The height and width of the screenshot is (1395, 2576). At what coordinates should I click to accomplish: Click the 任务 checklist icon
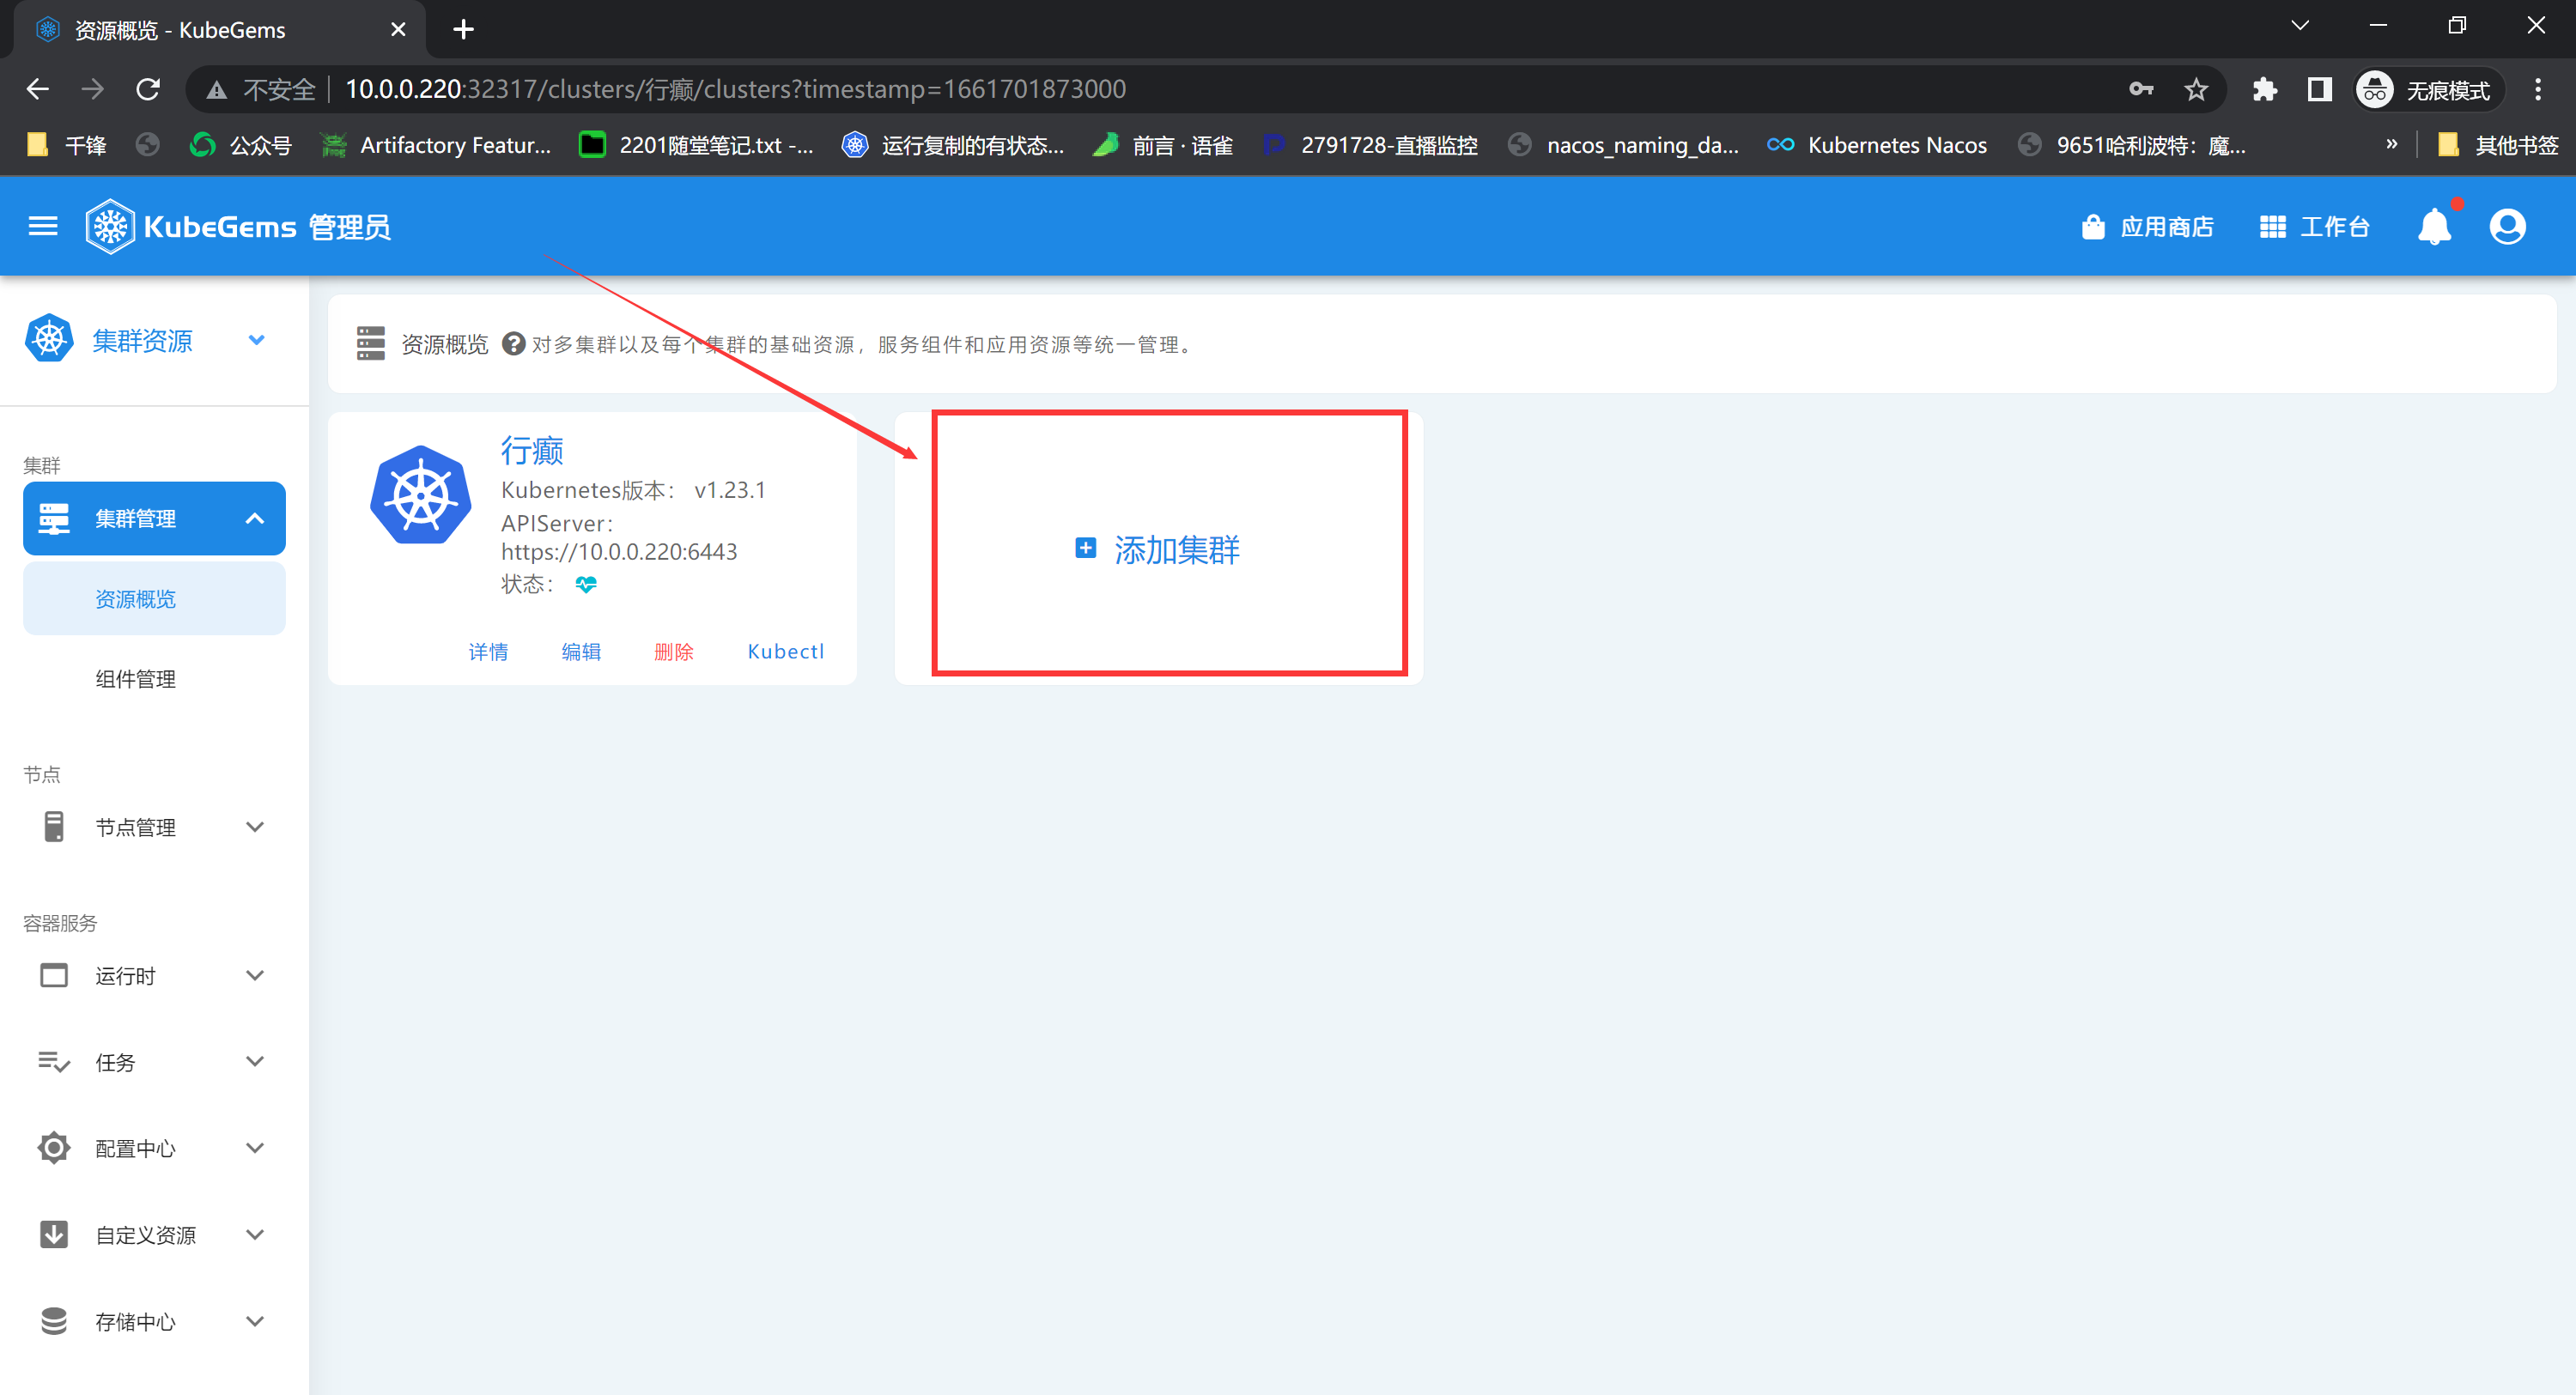coord(54,1061)
